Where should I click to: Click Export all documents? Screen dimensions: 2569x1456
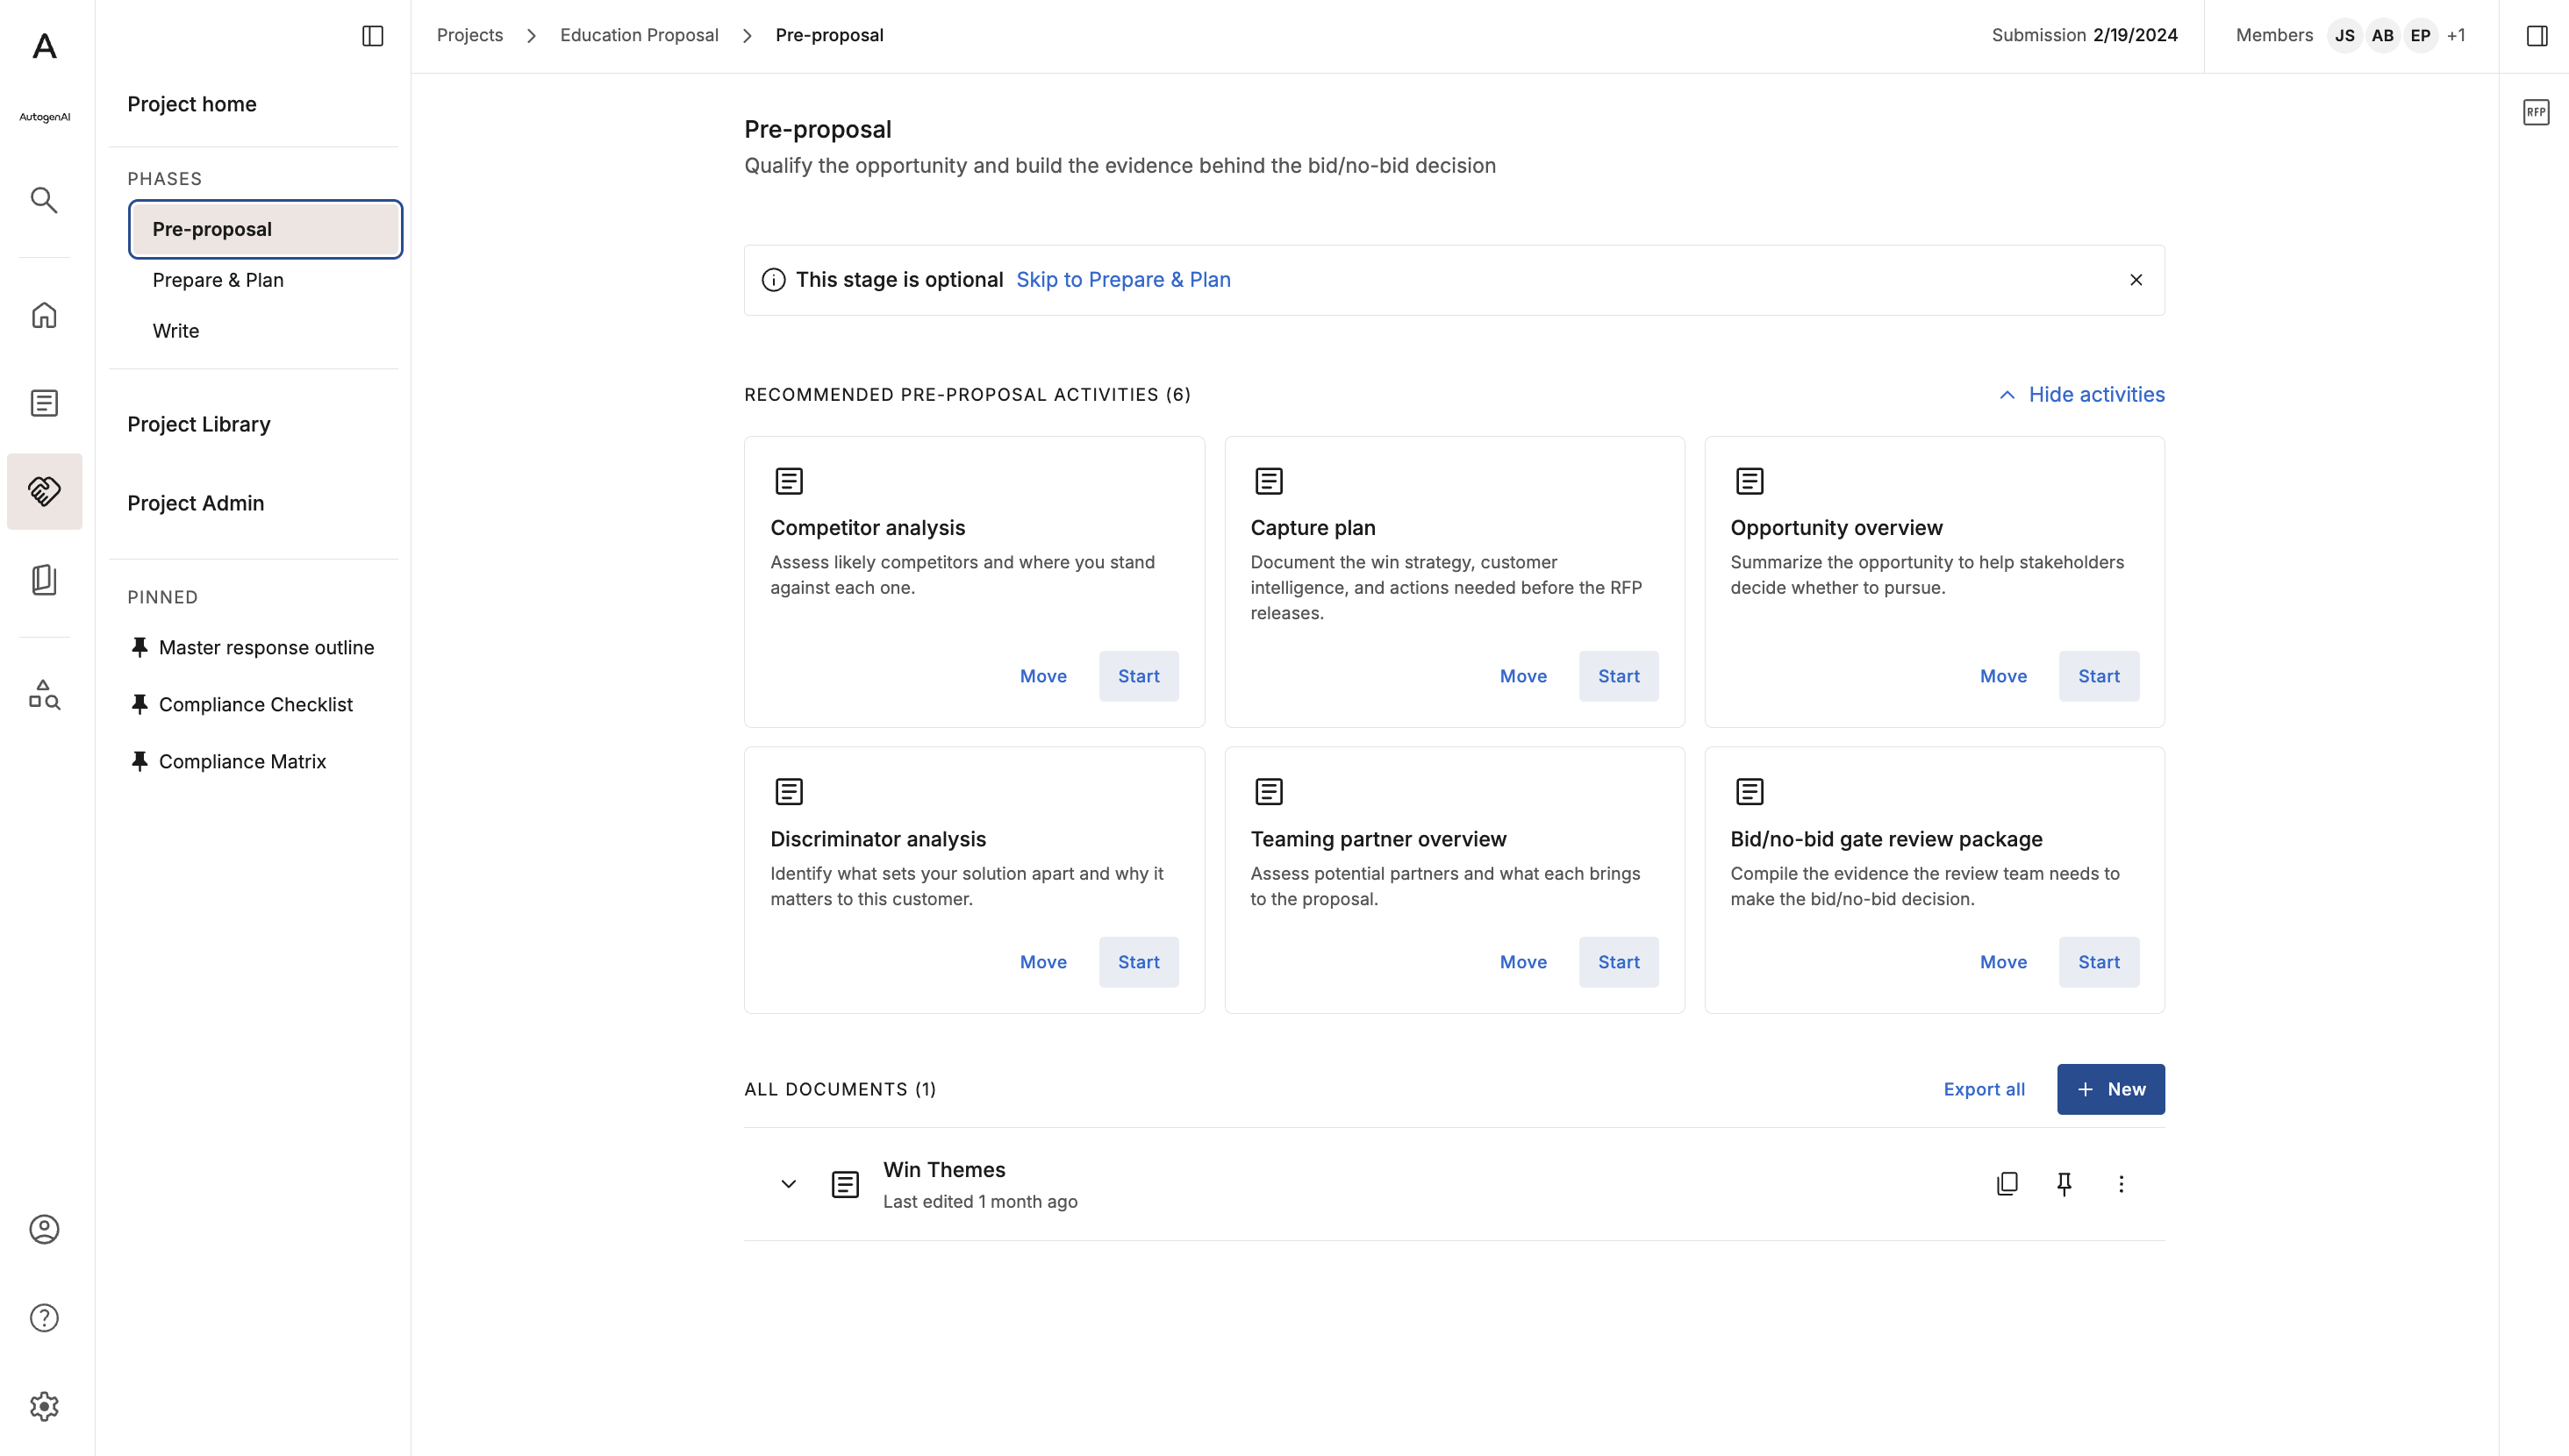(1984, 1089)
